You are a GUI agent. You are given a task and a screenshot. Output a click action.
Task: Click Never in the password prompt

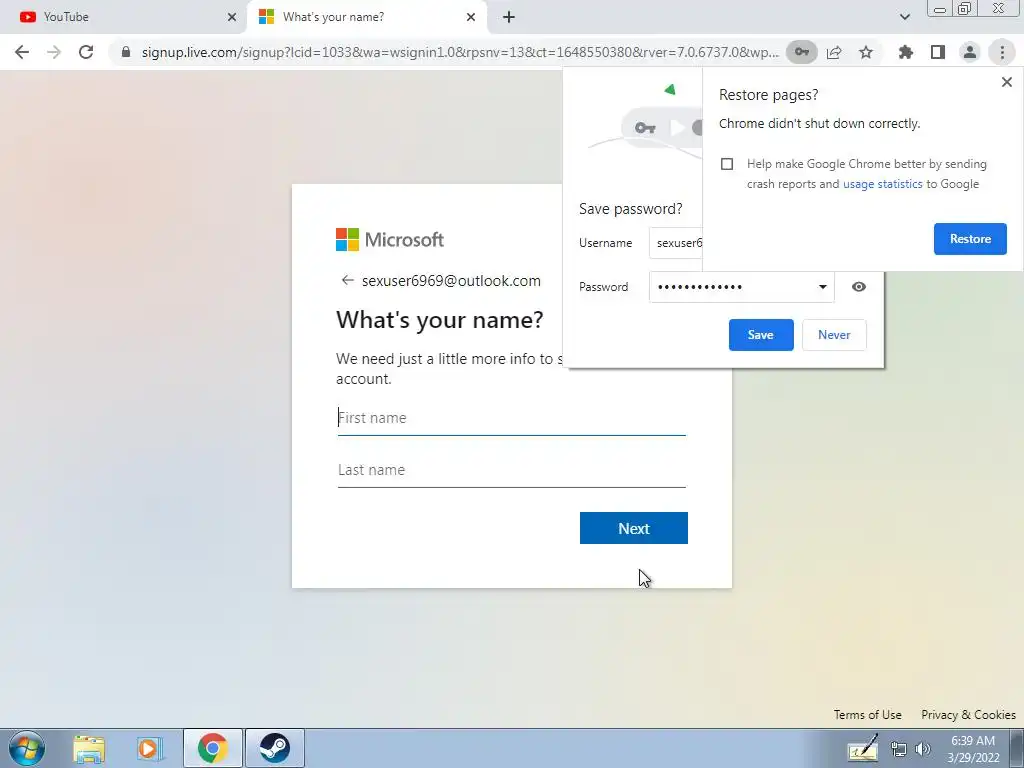834,335
